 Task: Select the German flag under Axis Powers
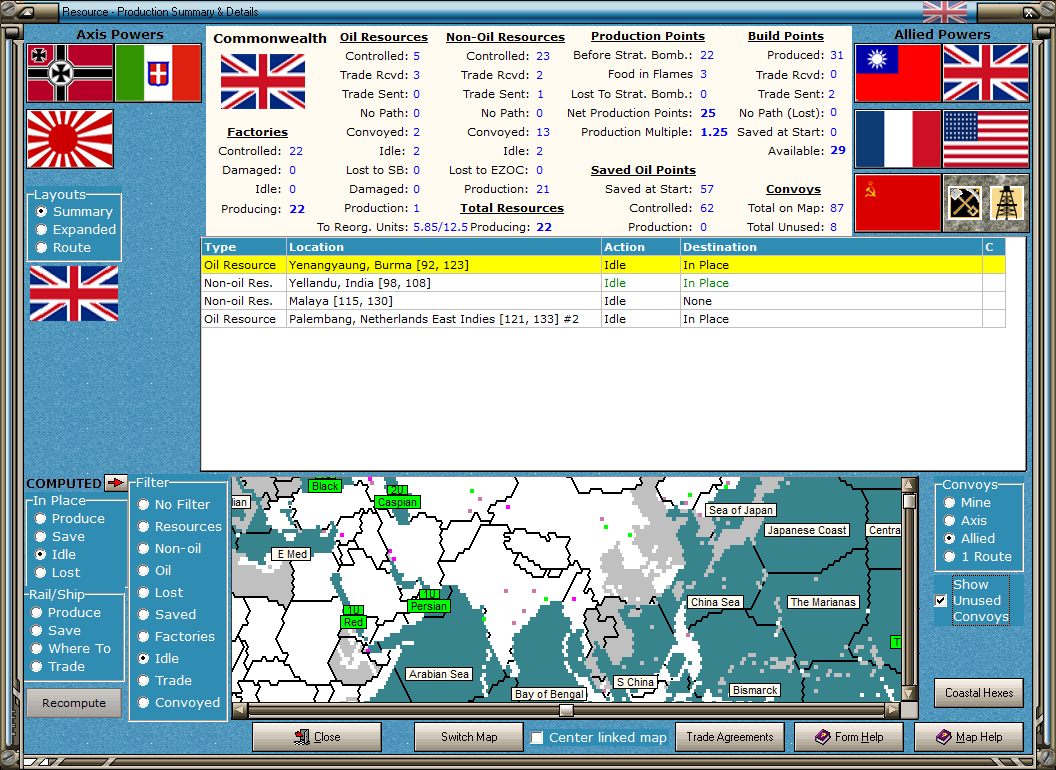tap(70, 73)
